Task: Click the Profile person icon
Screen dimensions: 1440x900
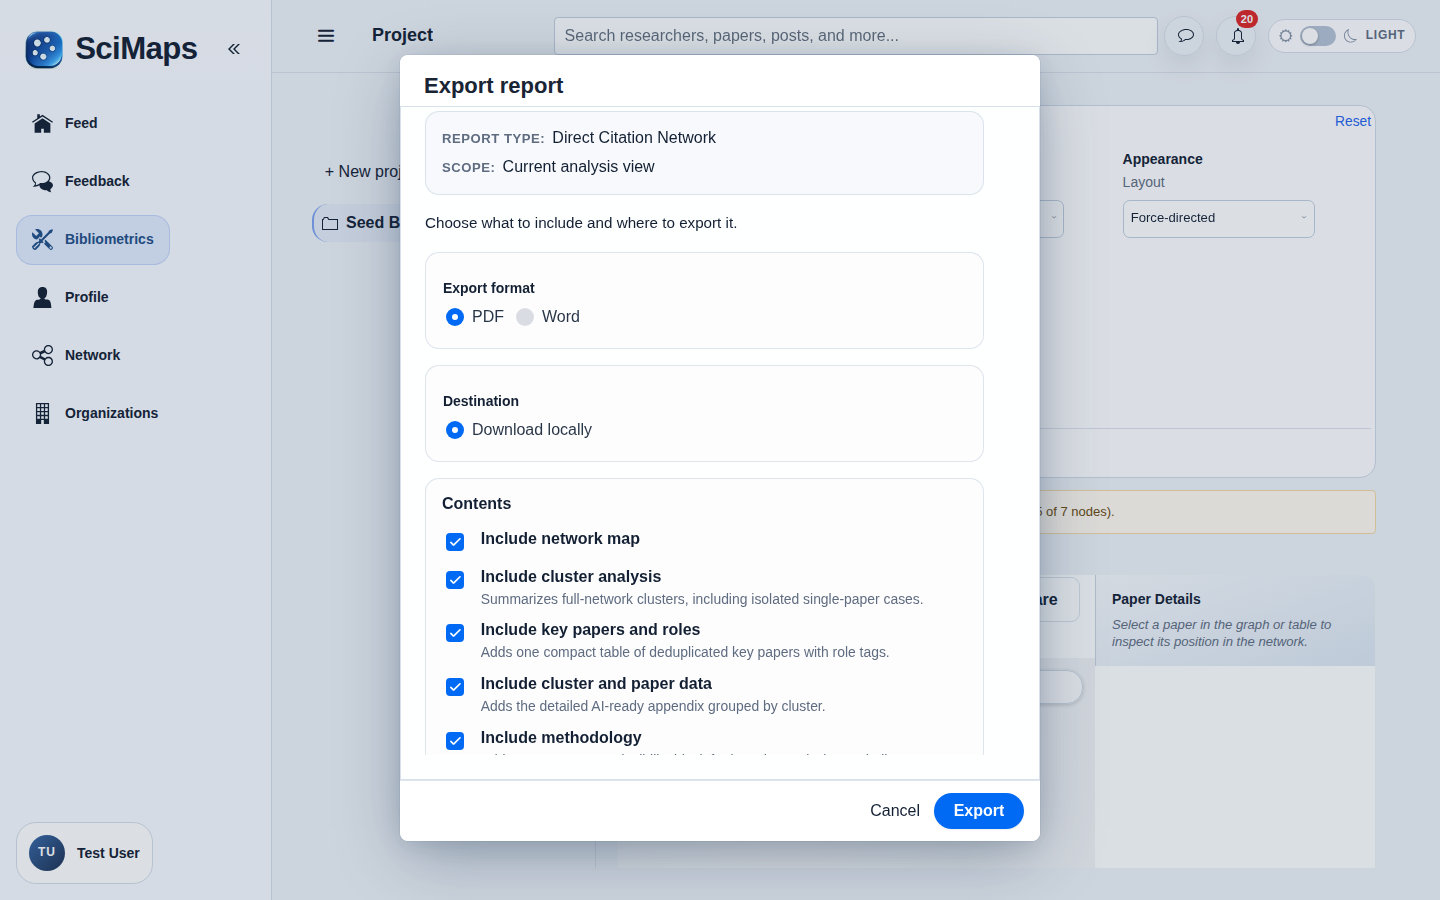Action: click(x=42, y=297)
